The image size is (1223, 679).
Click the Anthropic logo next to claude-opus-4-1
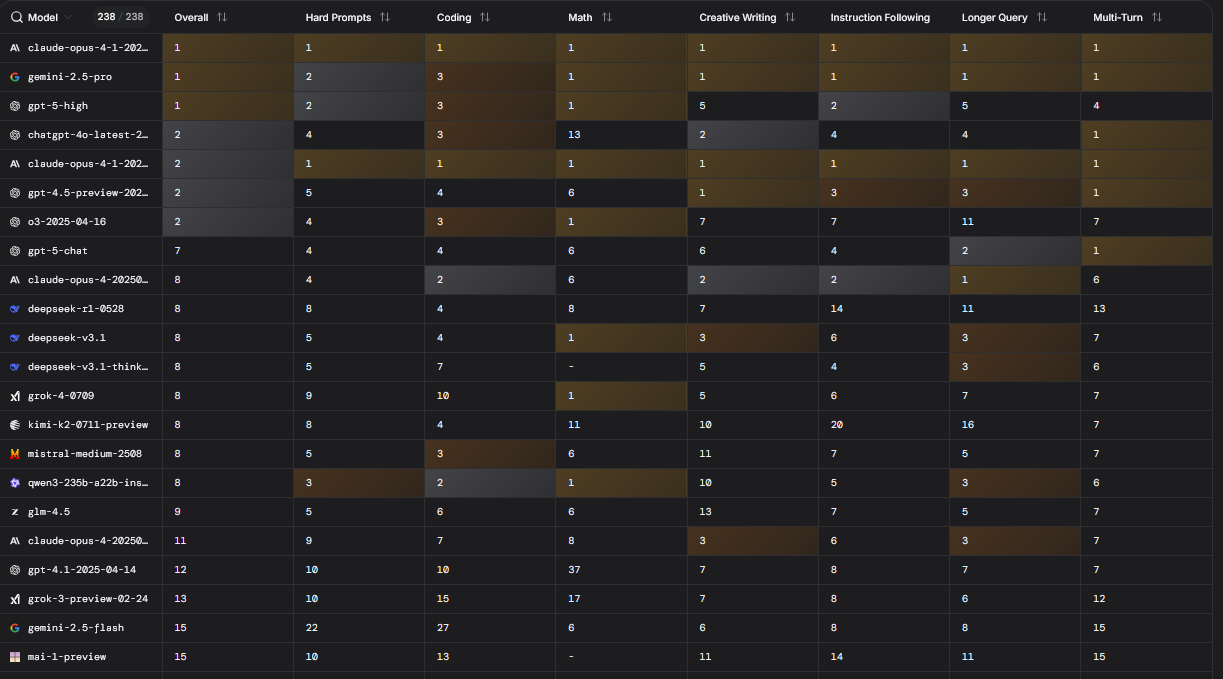(x=13, y=47)
